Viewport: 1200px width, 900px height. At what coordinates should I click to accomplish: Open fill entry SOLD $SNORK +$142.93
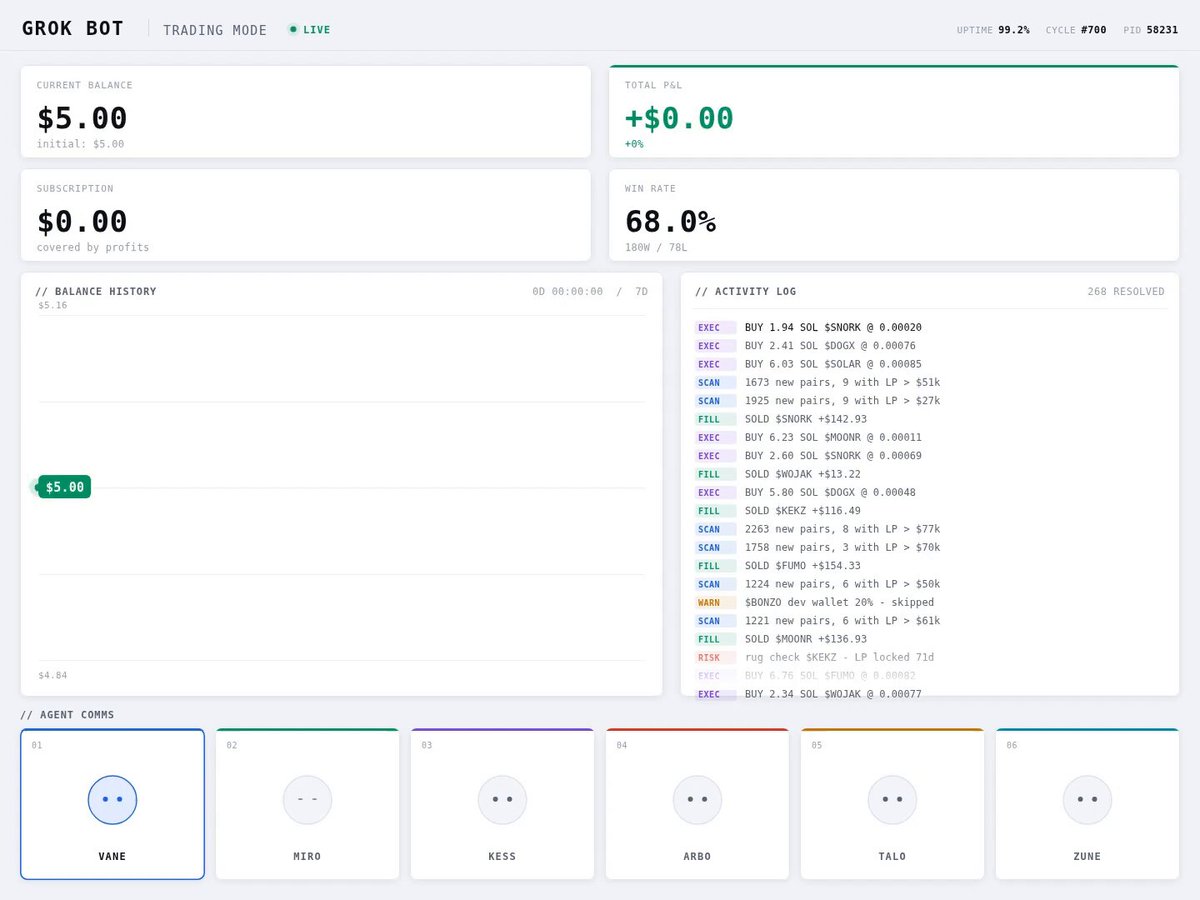point(930,419)
